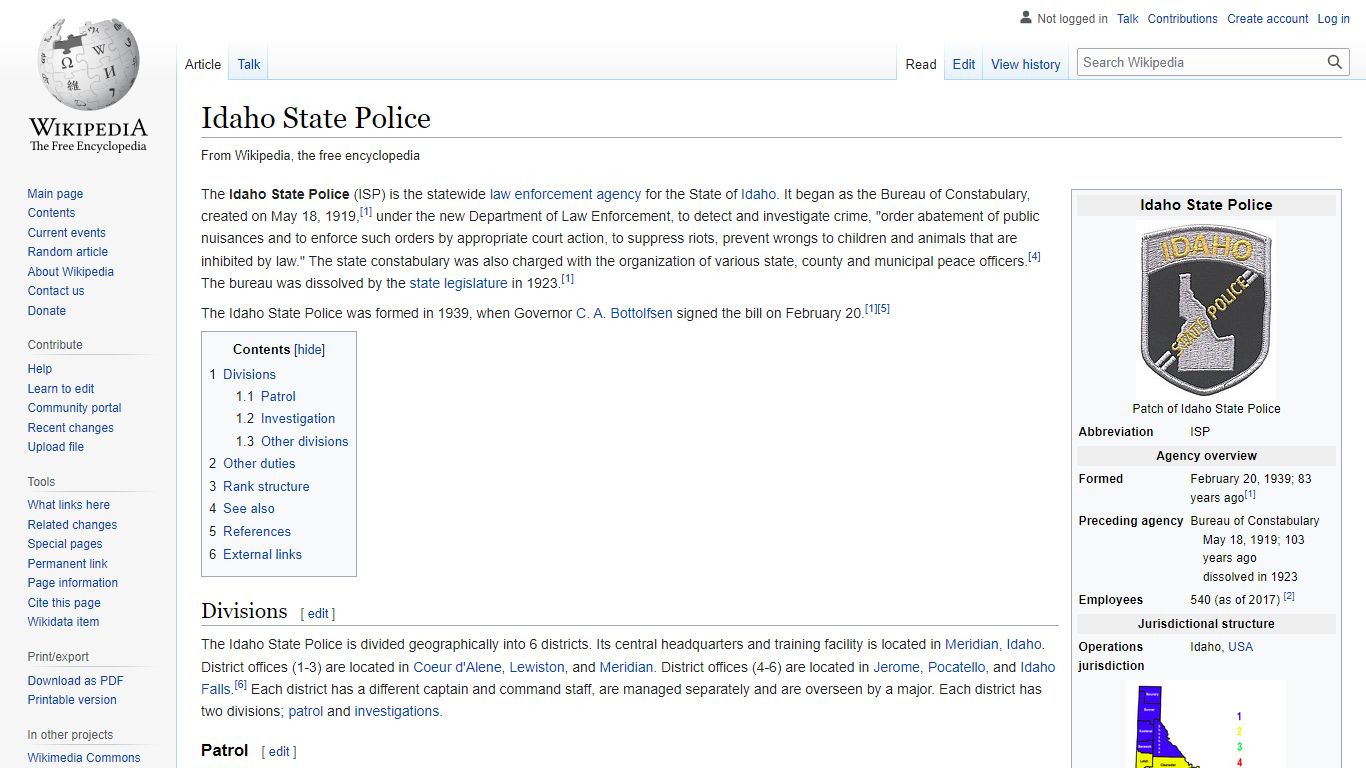Jump to Investigation in contents
The image size is (1366, 768).
click(285, 419)
